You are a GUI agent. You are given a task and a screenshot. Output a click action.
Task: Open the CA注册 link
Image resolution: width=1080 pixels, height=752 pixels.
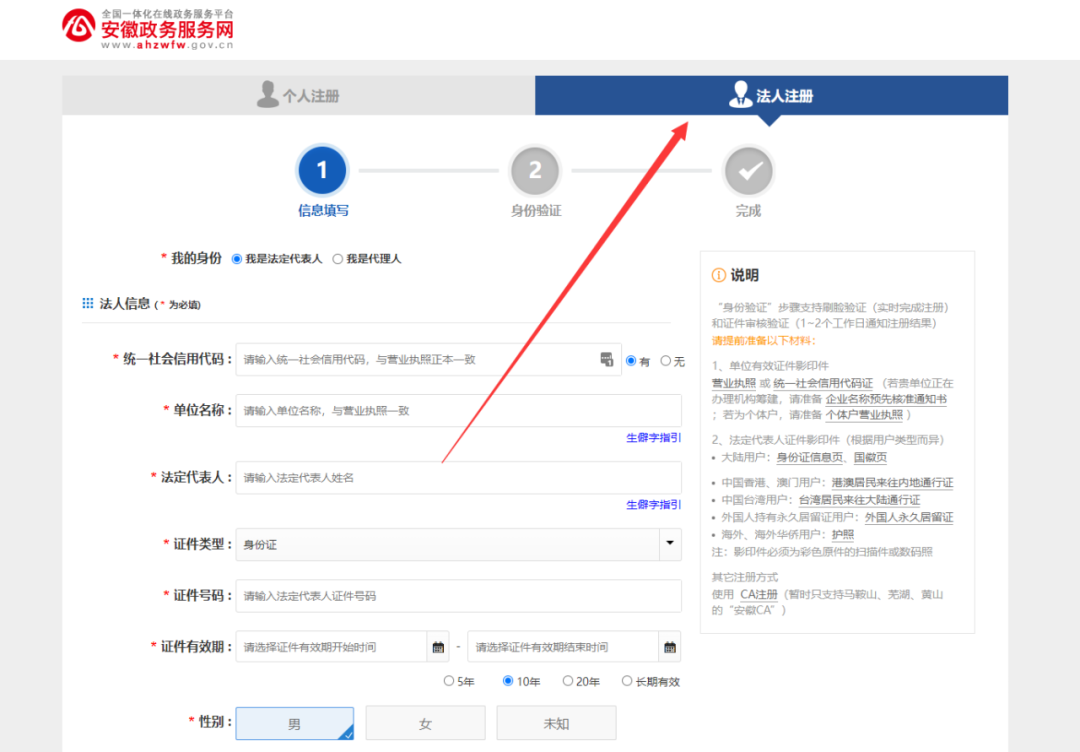point(758,594)
